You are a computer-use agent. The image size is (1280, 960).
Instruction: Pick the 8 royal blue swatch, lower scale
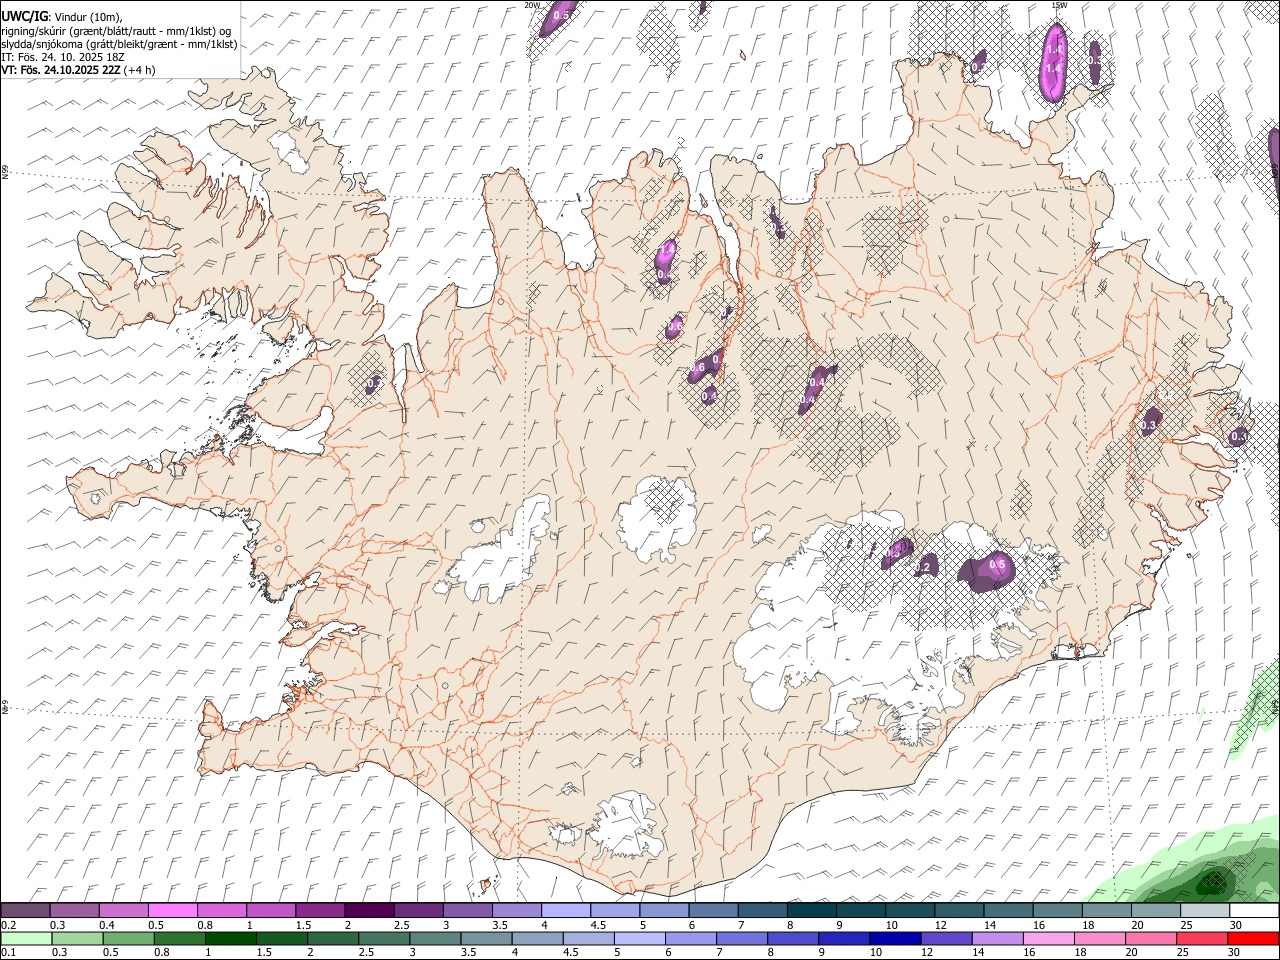tap(792, 938)
